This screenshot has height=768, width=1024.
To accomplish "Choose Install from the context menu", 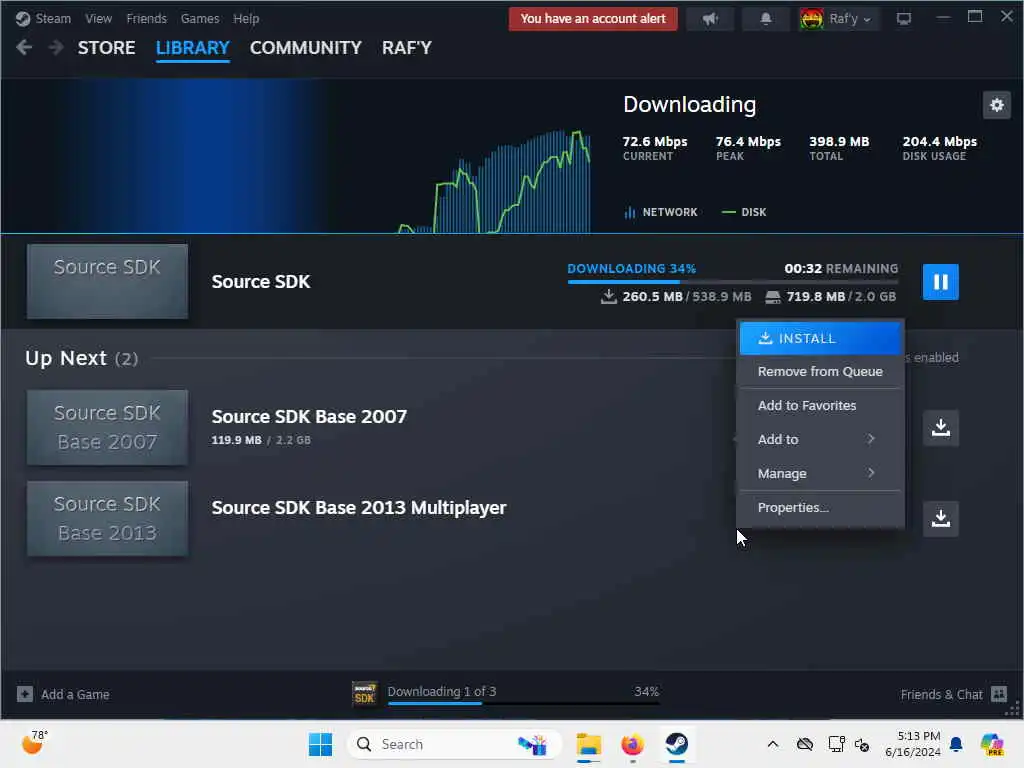I will pyautogui.click(x=820, y=338).
